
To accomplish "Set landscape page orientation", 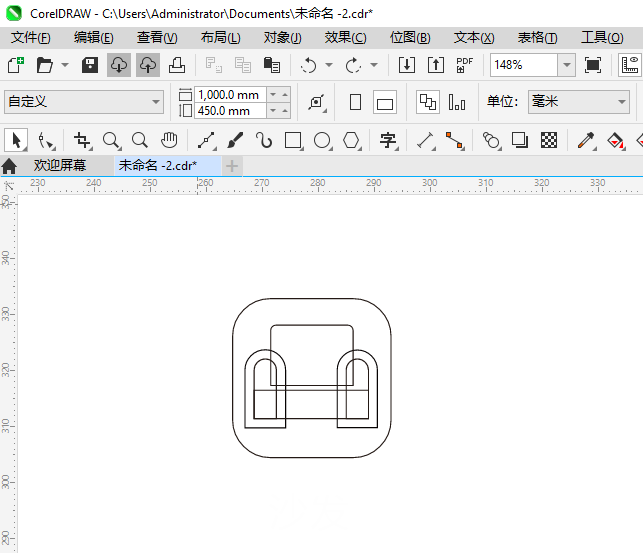I will (x=385, y=102).
